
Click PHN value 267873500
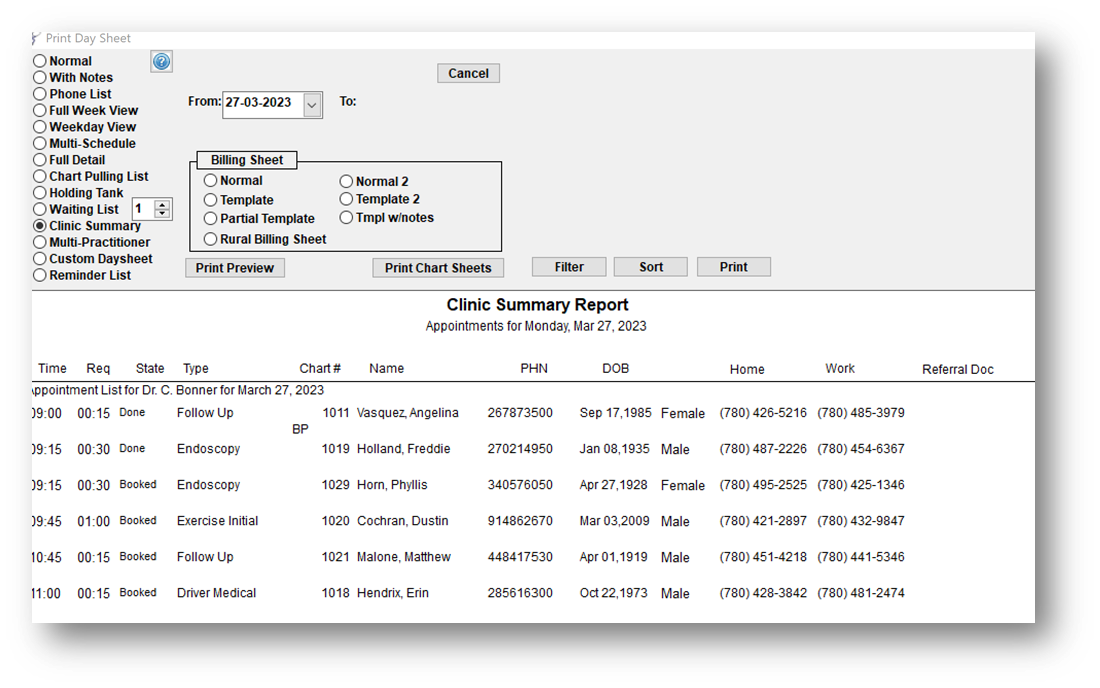coord(520,413)
